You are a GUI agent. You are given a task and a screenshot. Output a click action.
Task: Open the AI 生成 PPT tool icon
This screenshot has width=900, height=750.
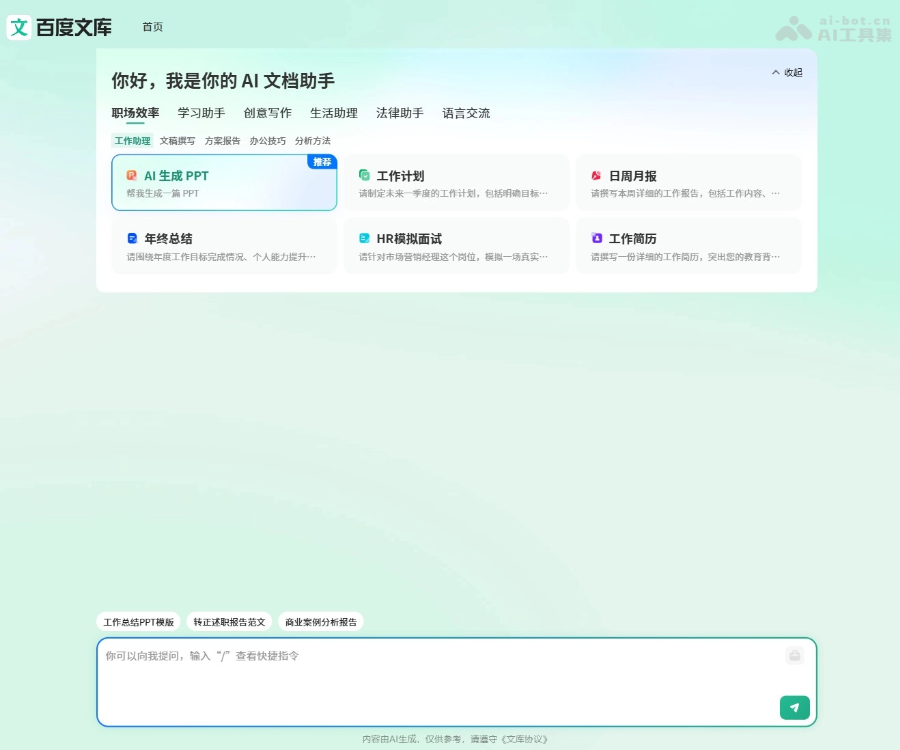coord(131,176)
